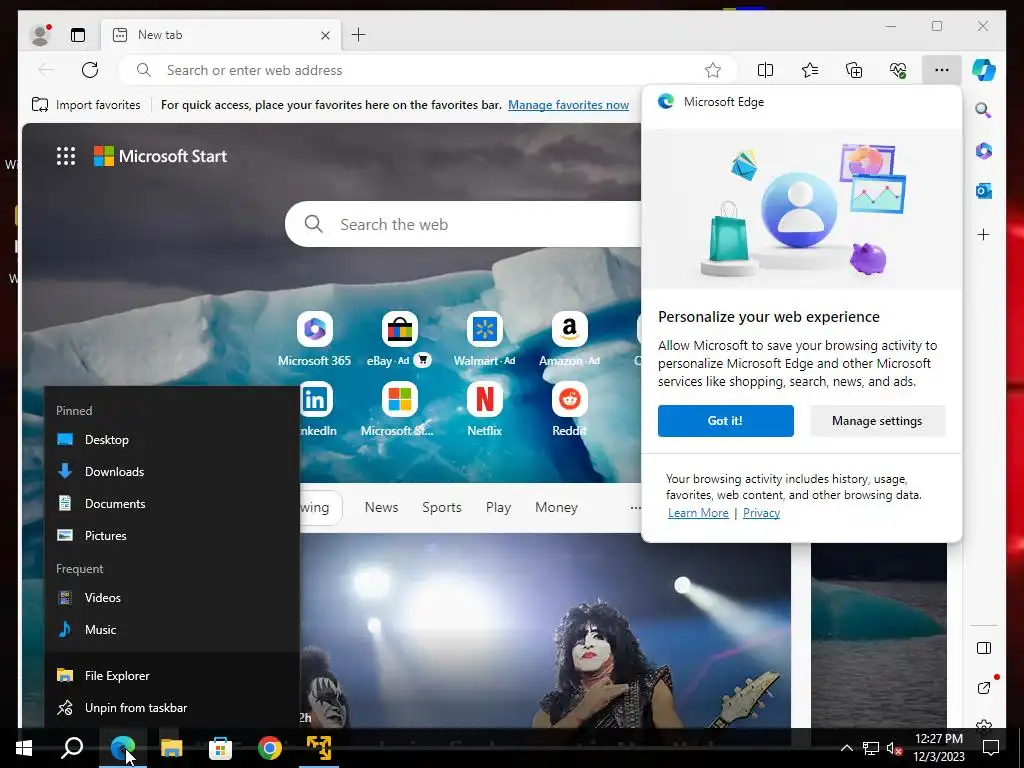This screenshot has height=768, width=1024.
Task: Expand more feed categories ellipsis
Action: point(635,507)
